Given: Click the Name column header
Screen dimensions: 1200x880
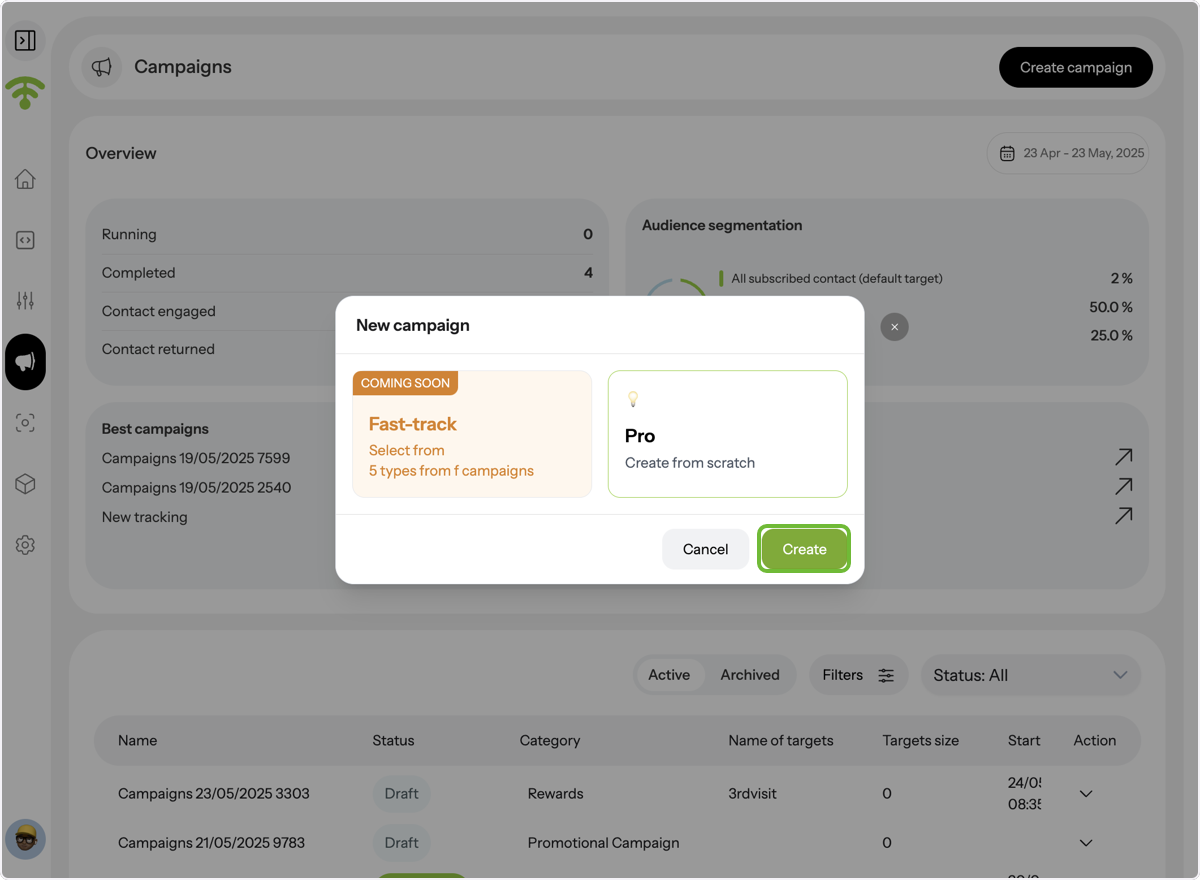Looking at the screenshot, I should 138,741.
